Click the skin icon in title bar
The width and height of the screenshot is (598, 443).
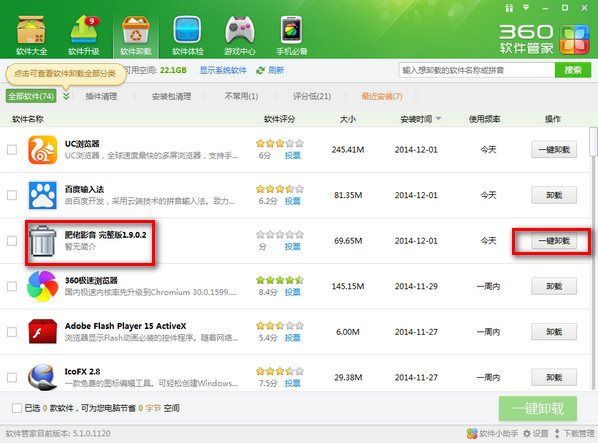(x=509, y=8)
